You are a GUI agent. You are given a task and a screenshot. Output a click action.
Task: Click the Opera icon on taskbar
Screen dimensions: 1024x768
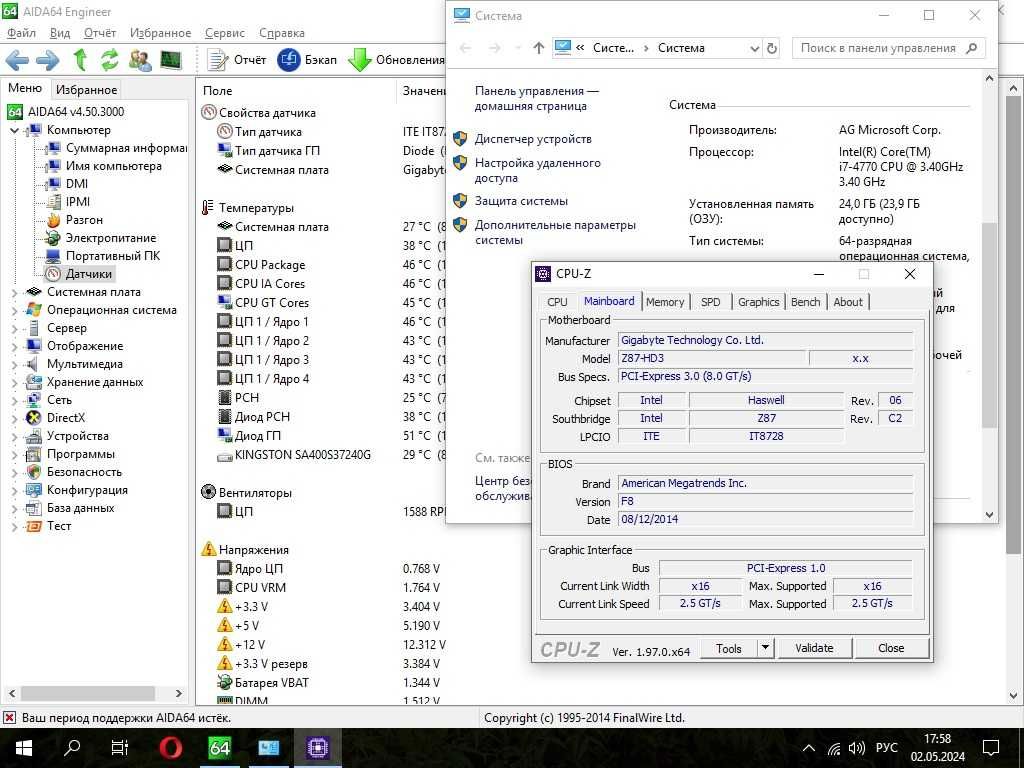(x=170, y=748)
